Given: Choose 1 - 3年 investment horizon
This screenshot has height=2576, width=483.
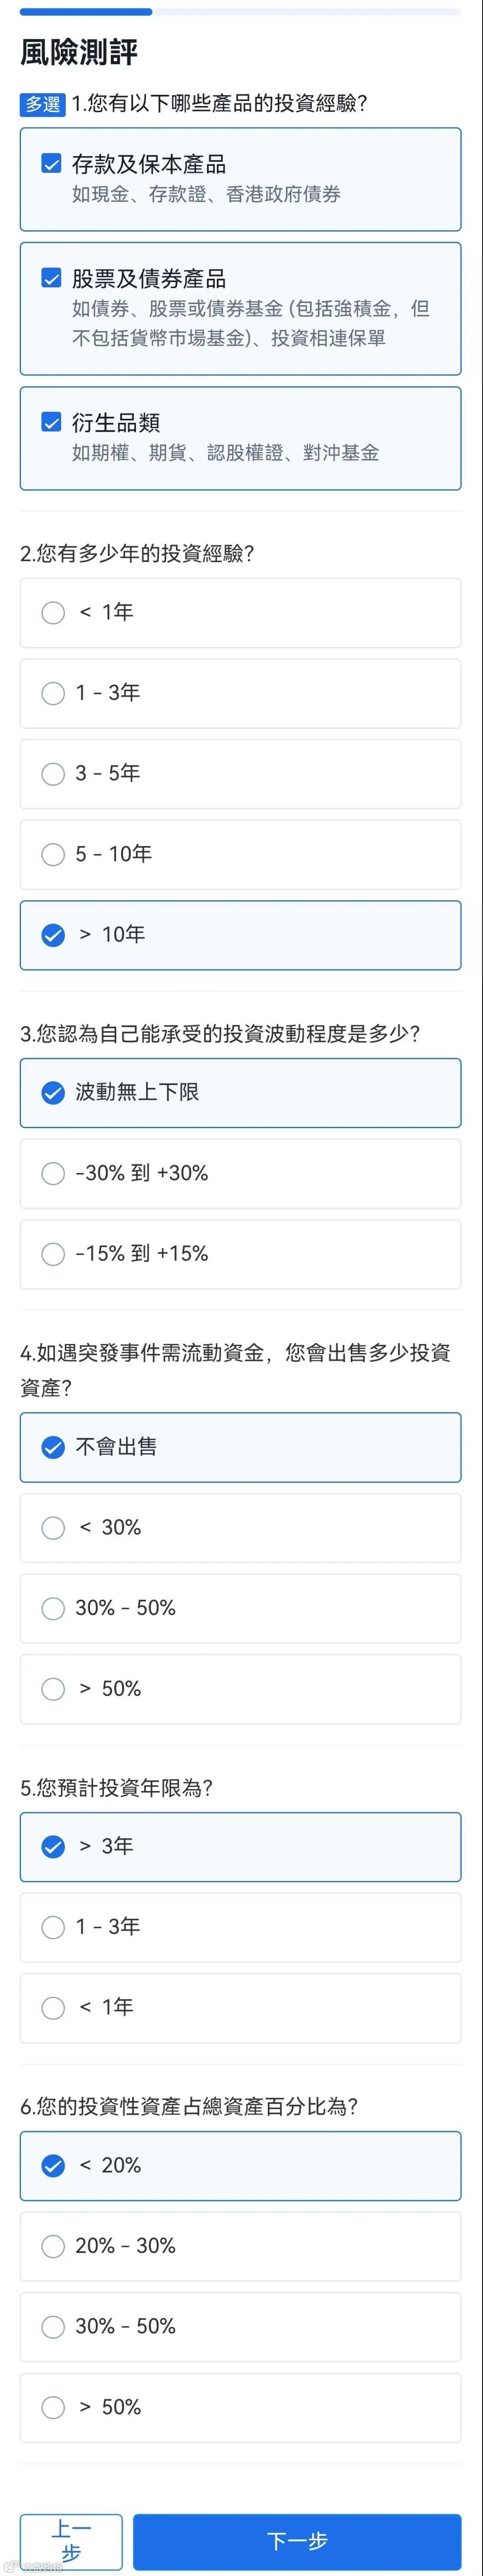Looking at the screenshot, I should coord(240,1928).
